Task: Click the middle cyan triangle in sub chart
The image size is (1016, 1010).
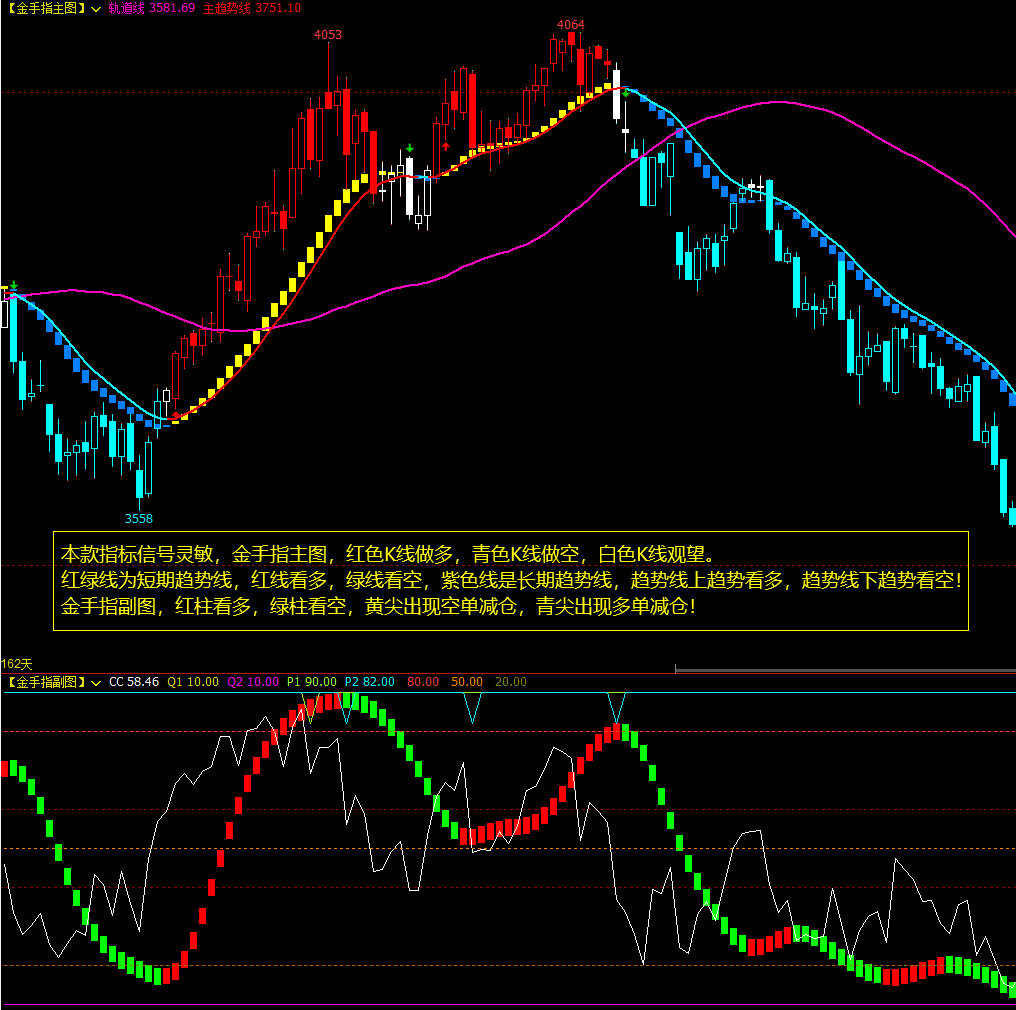Action: 473,707
